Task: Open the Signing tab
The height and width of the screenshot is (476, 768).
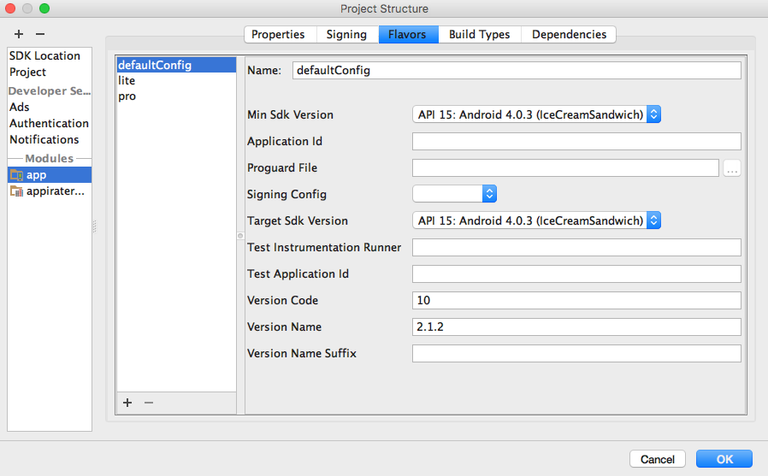Action: (x=346, y=34)
